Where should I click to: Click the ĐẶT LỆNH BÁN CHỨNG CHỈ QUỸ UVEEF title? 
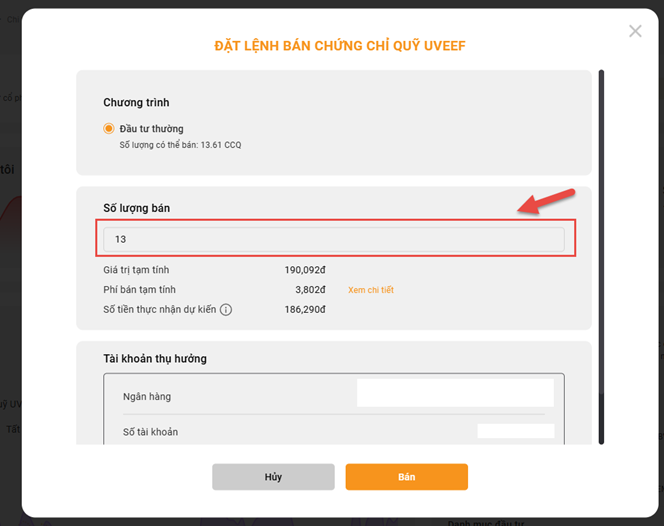(x=340, y=46)
